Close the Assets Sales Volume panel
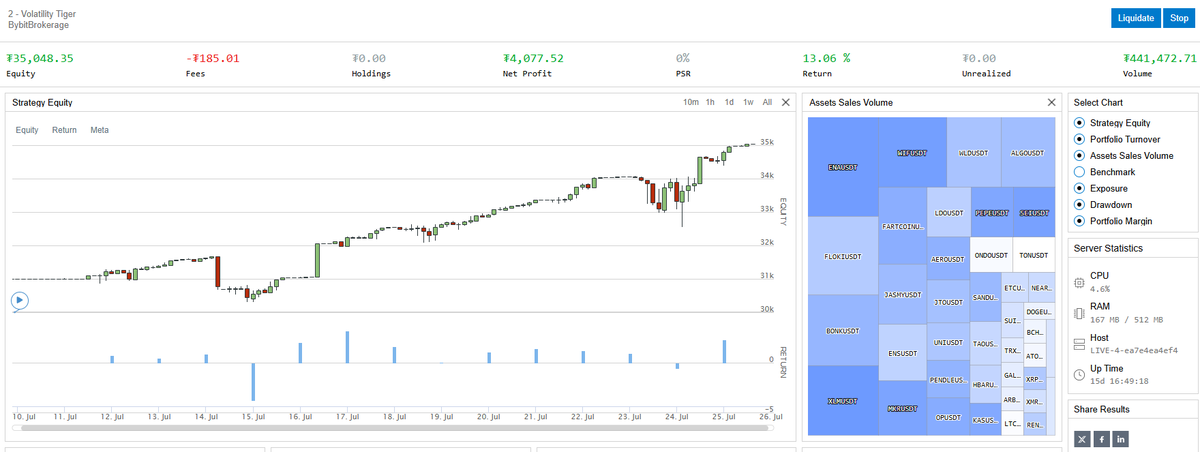The width and height of the screenshot is (1200, 452). pyautogui.click(x=1051, y=102)
